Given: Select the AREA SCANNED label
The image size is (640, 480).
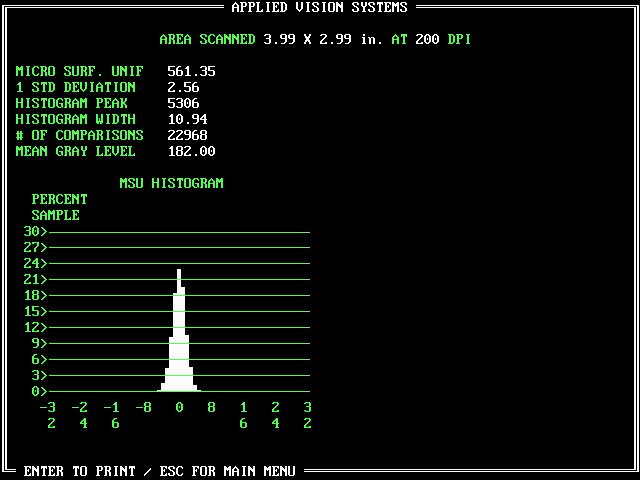Looking at the screenshot, I should (x=207, y=39).
